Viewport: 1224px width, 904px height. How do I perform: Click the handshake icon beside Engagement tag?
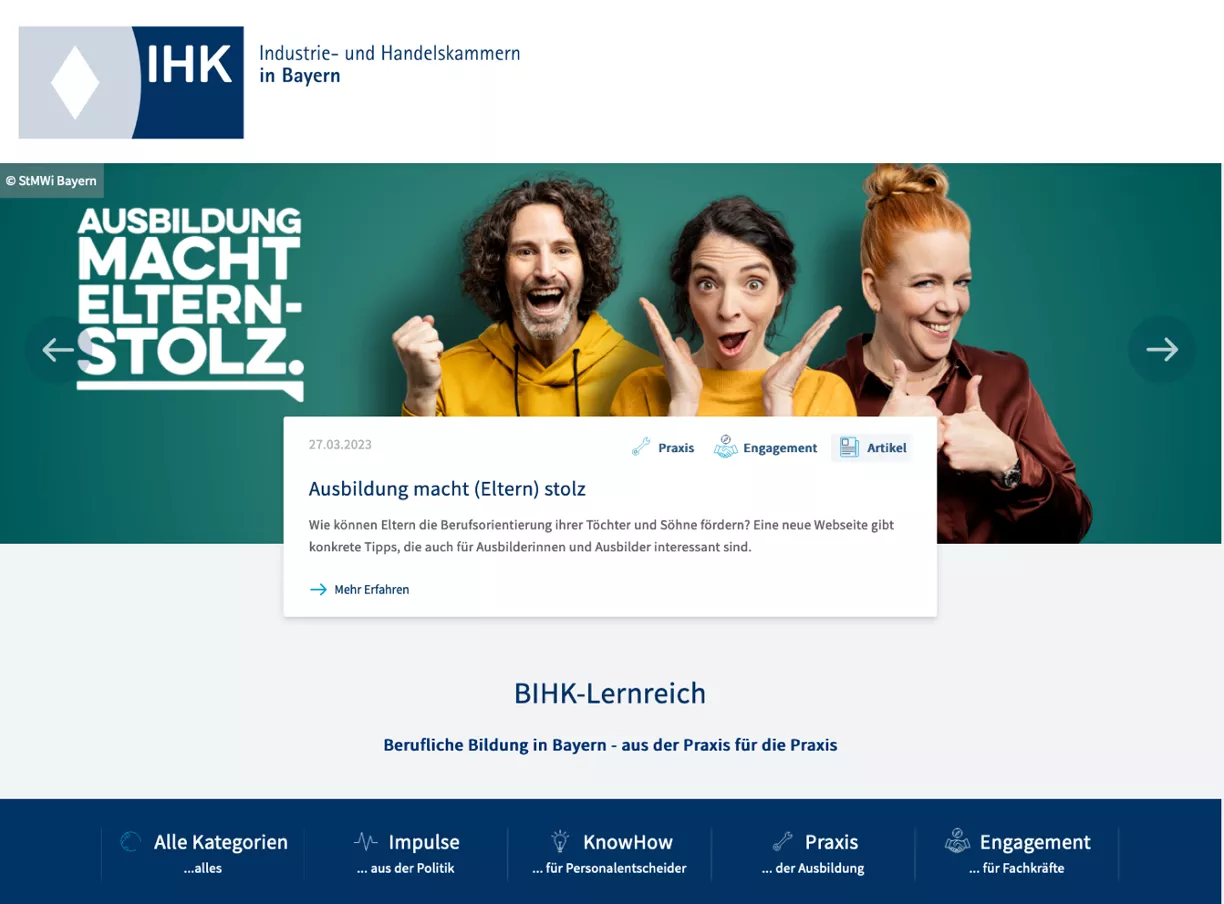coord(725,447)
